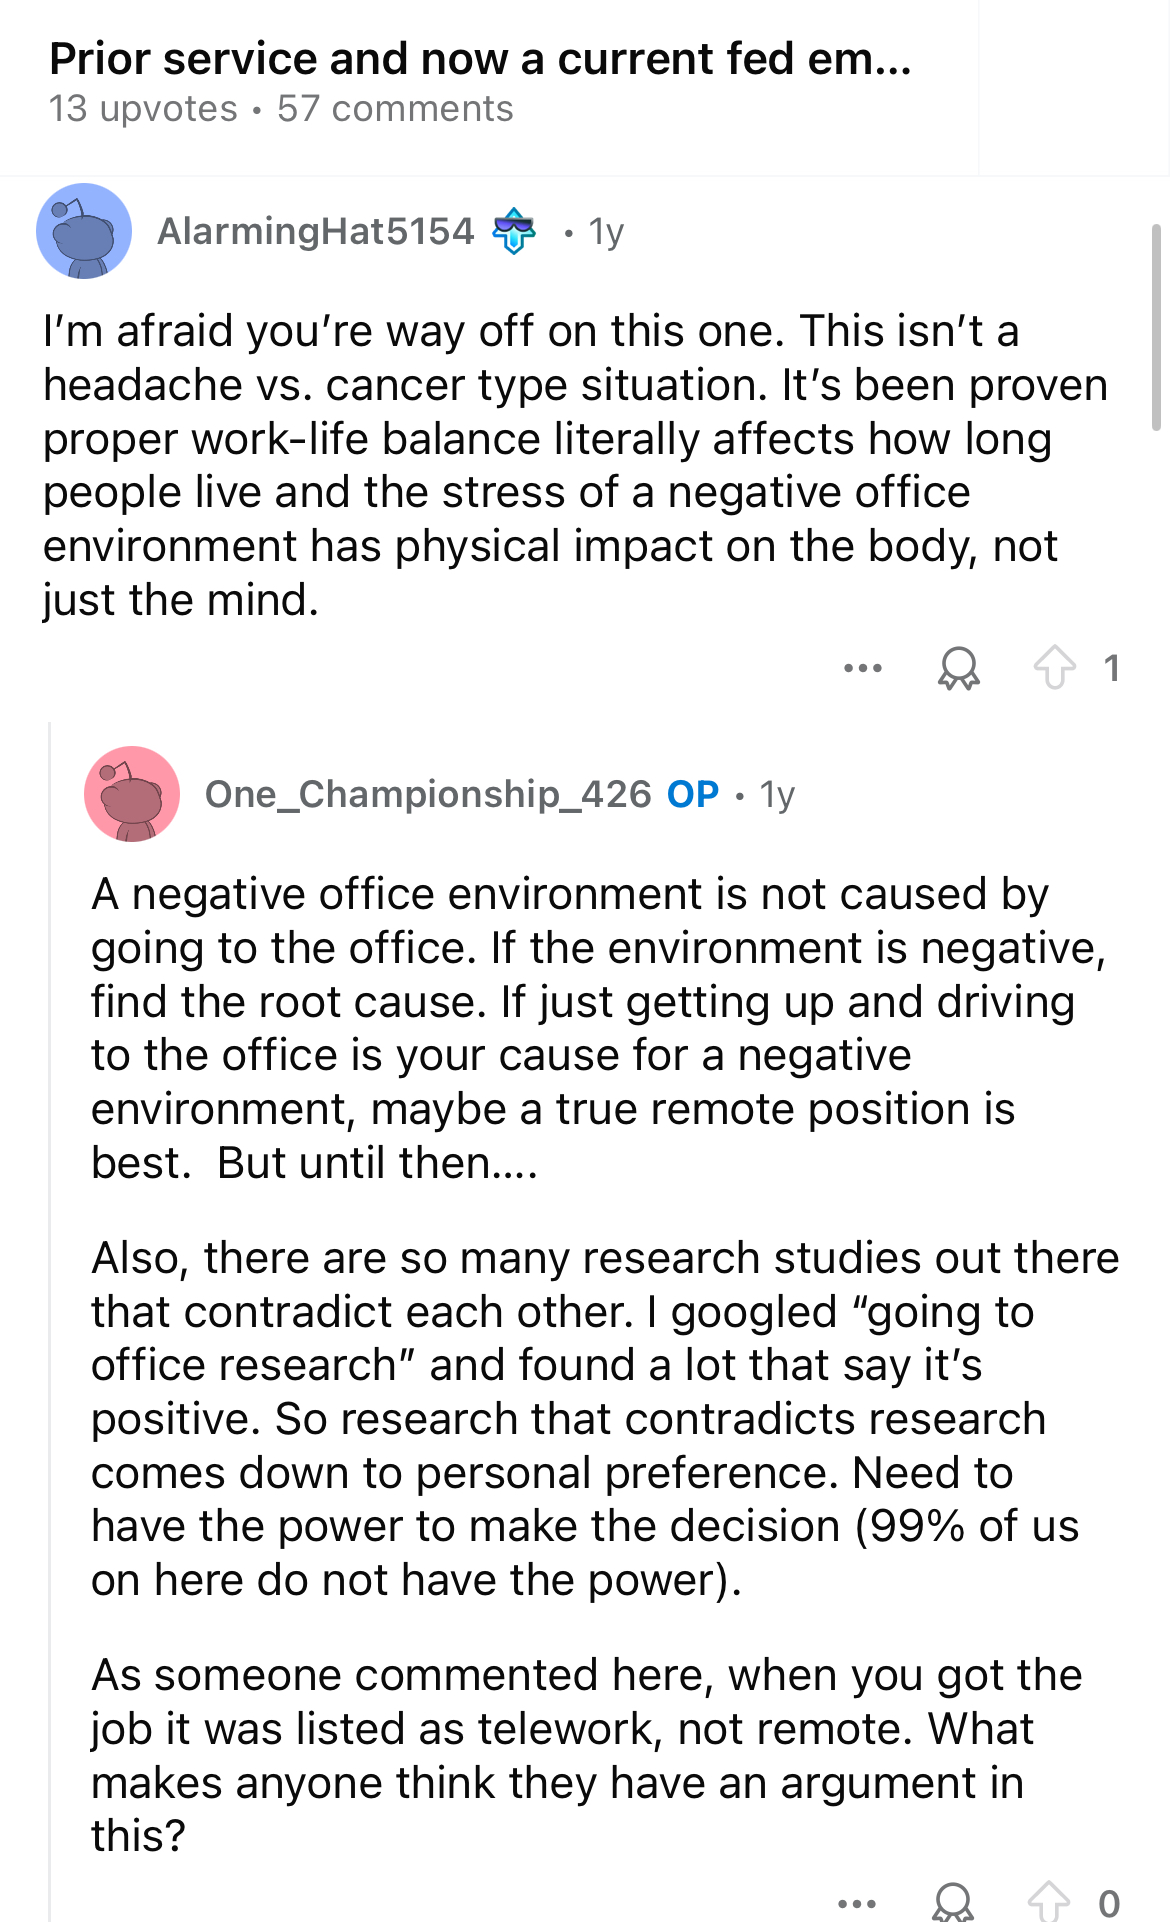The height and width of the screenshot is (1922, 1170).
Task: Open the post title 'Prior service and now a current fed em...'
Action: tap(480, 59)
